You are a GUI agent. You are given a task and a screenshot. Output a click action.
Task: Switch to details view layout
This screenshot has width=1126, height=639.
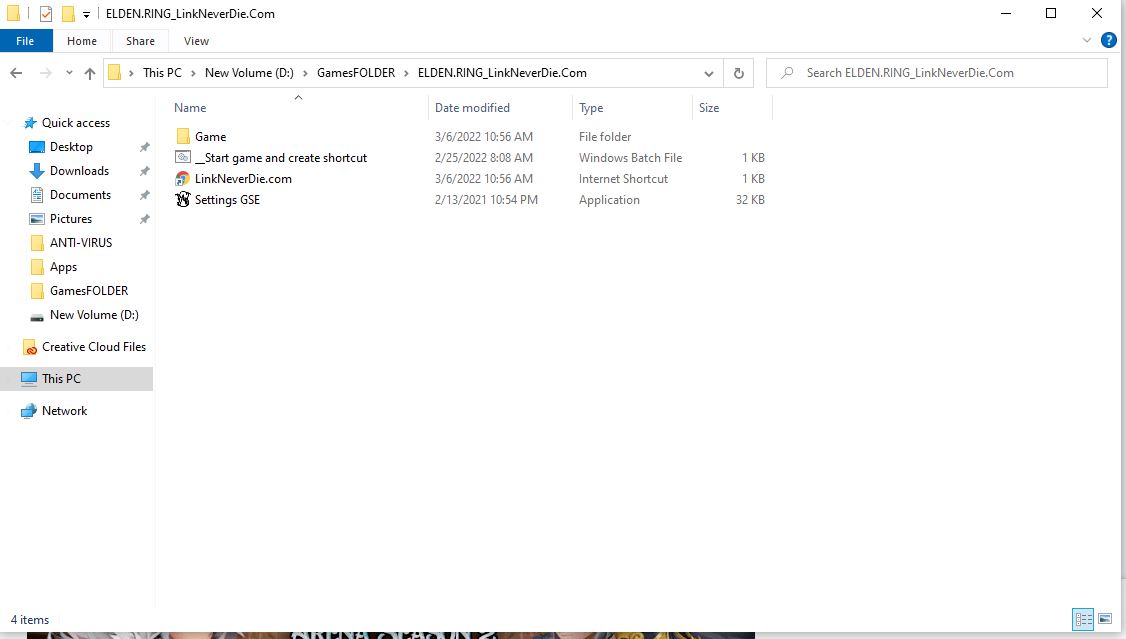click(x=1083, y=620)
